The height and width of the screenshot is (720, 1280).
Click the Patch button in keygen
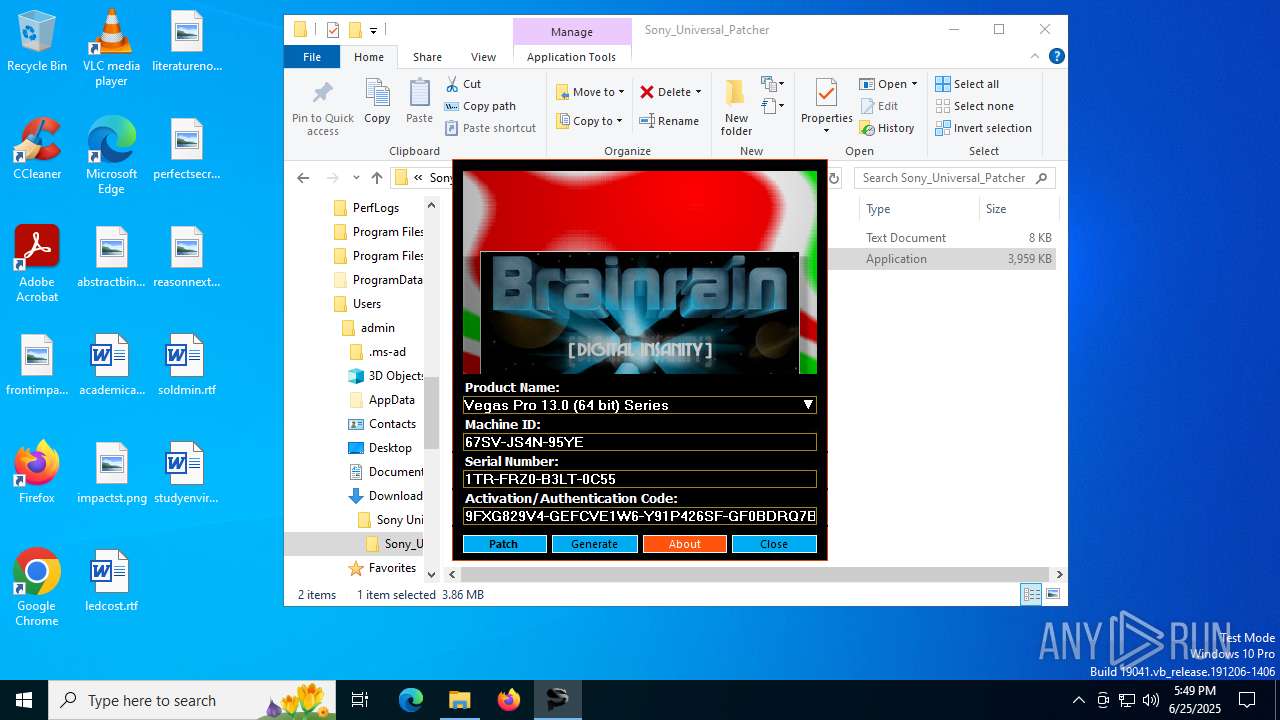(504, 544)
